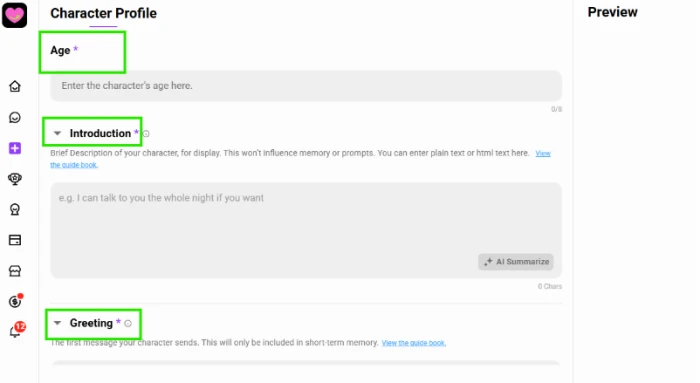
Task: Click info icon beside Greeting
Action: tap(128, 323)
